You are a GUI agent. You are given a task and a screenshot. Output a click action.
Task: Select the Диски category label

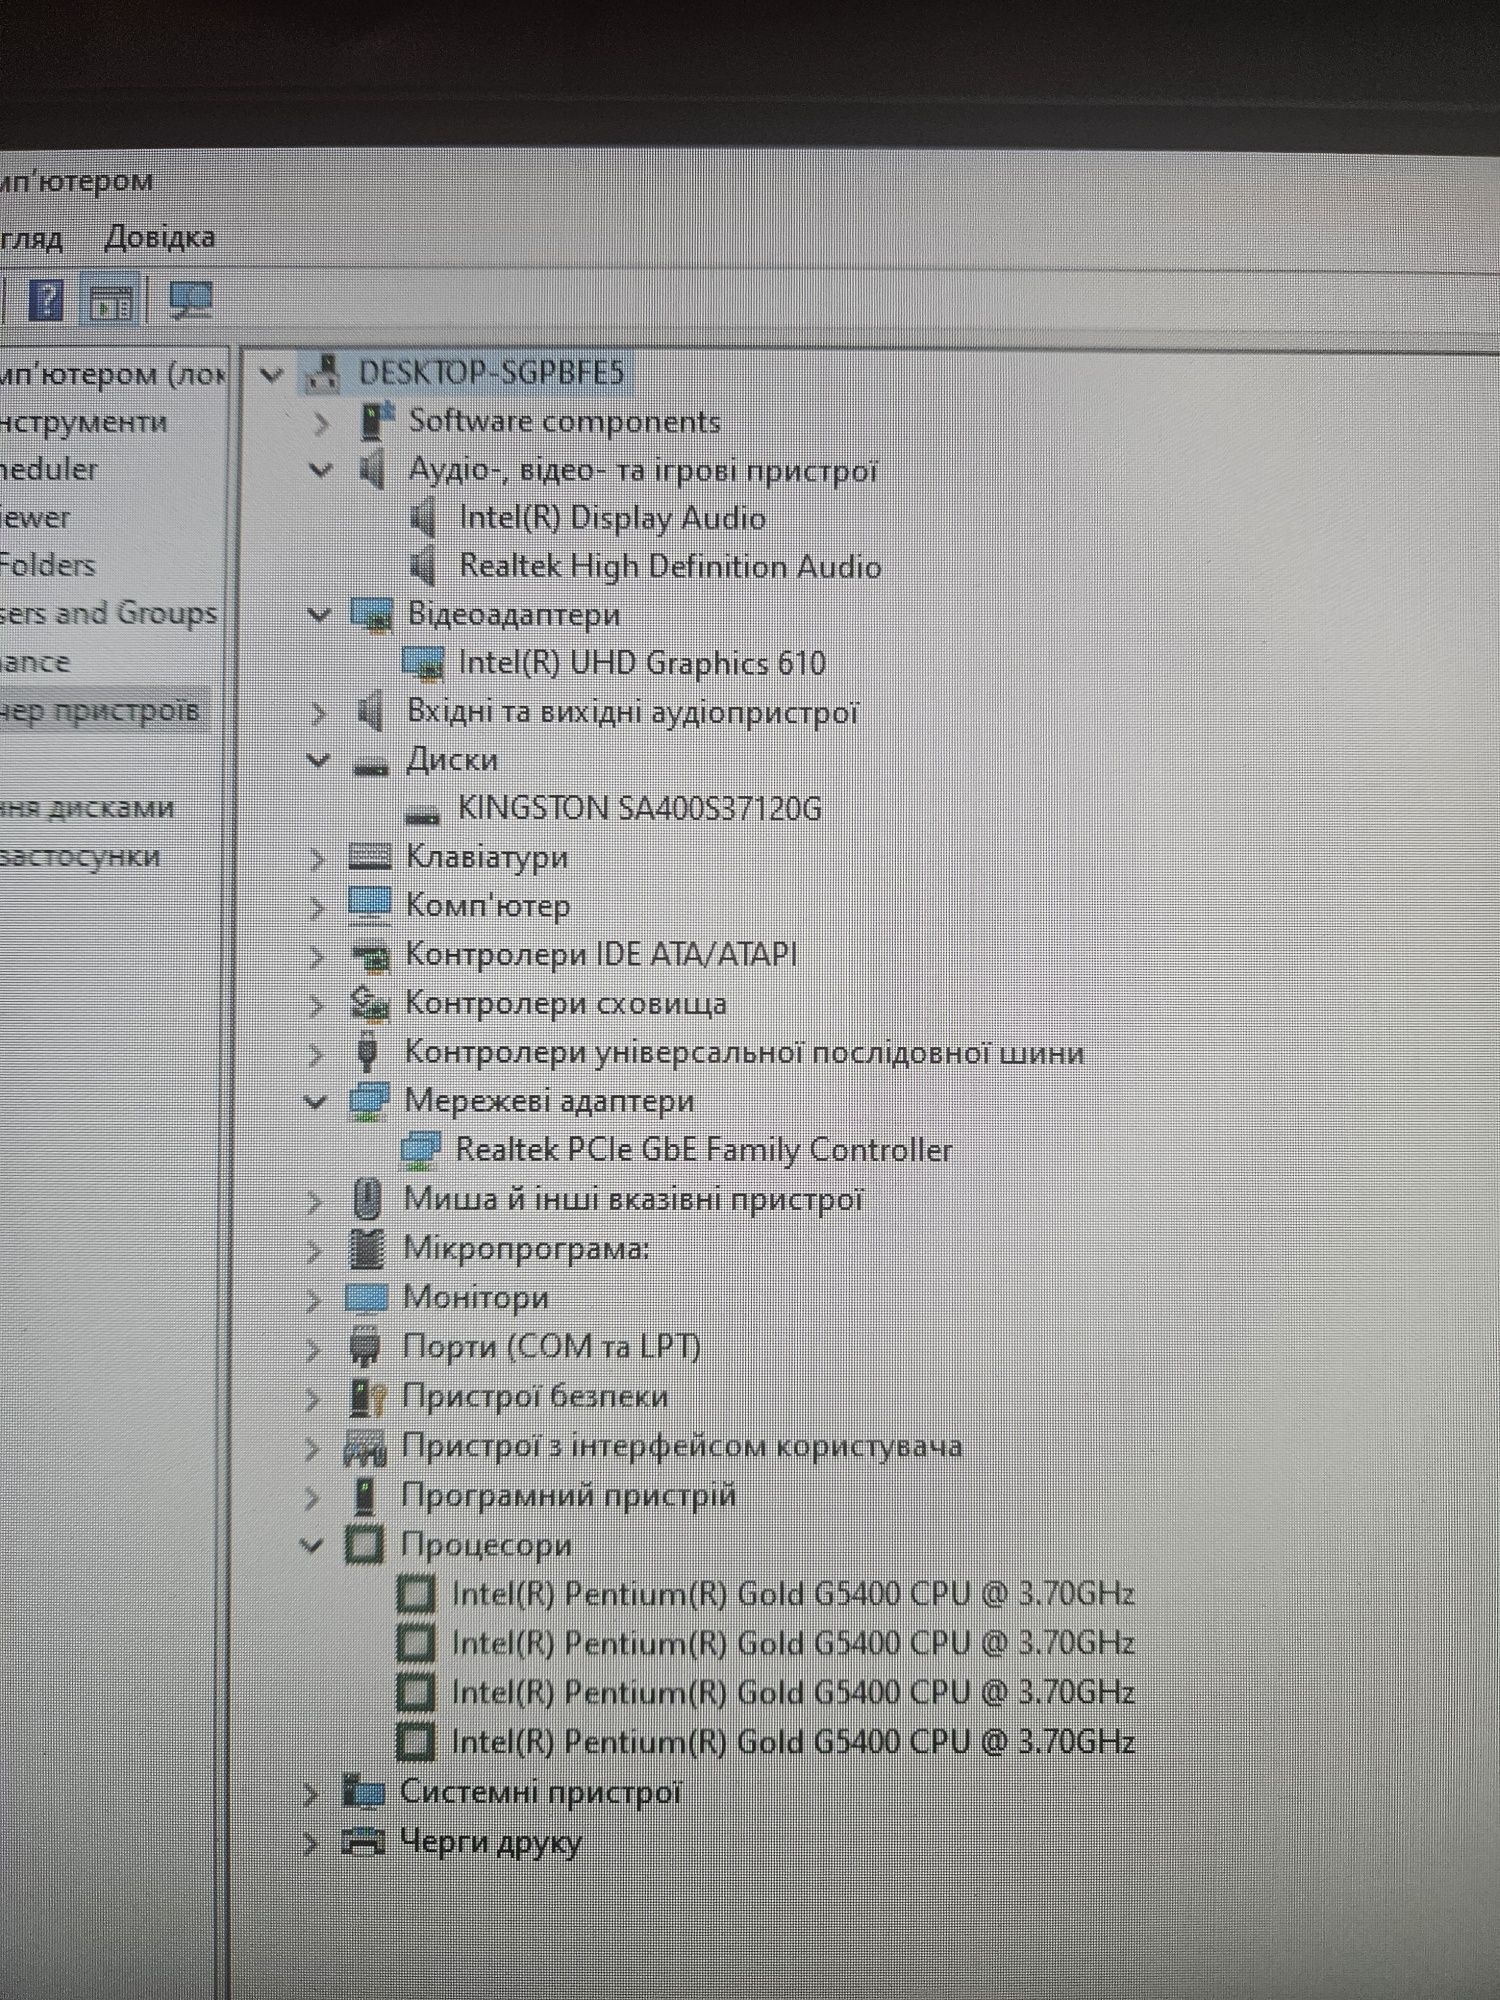tap(452, 760)
